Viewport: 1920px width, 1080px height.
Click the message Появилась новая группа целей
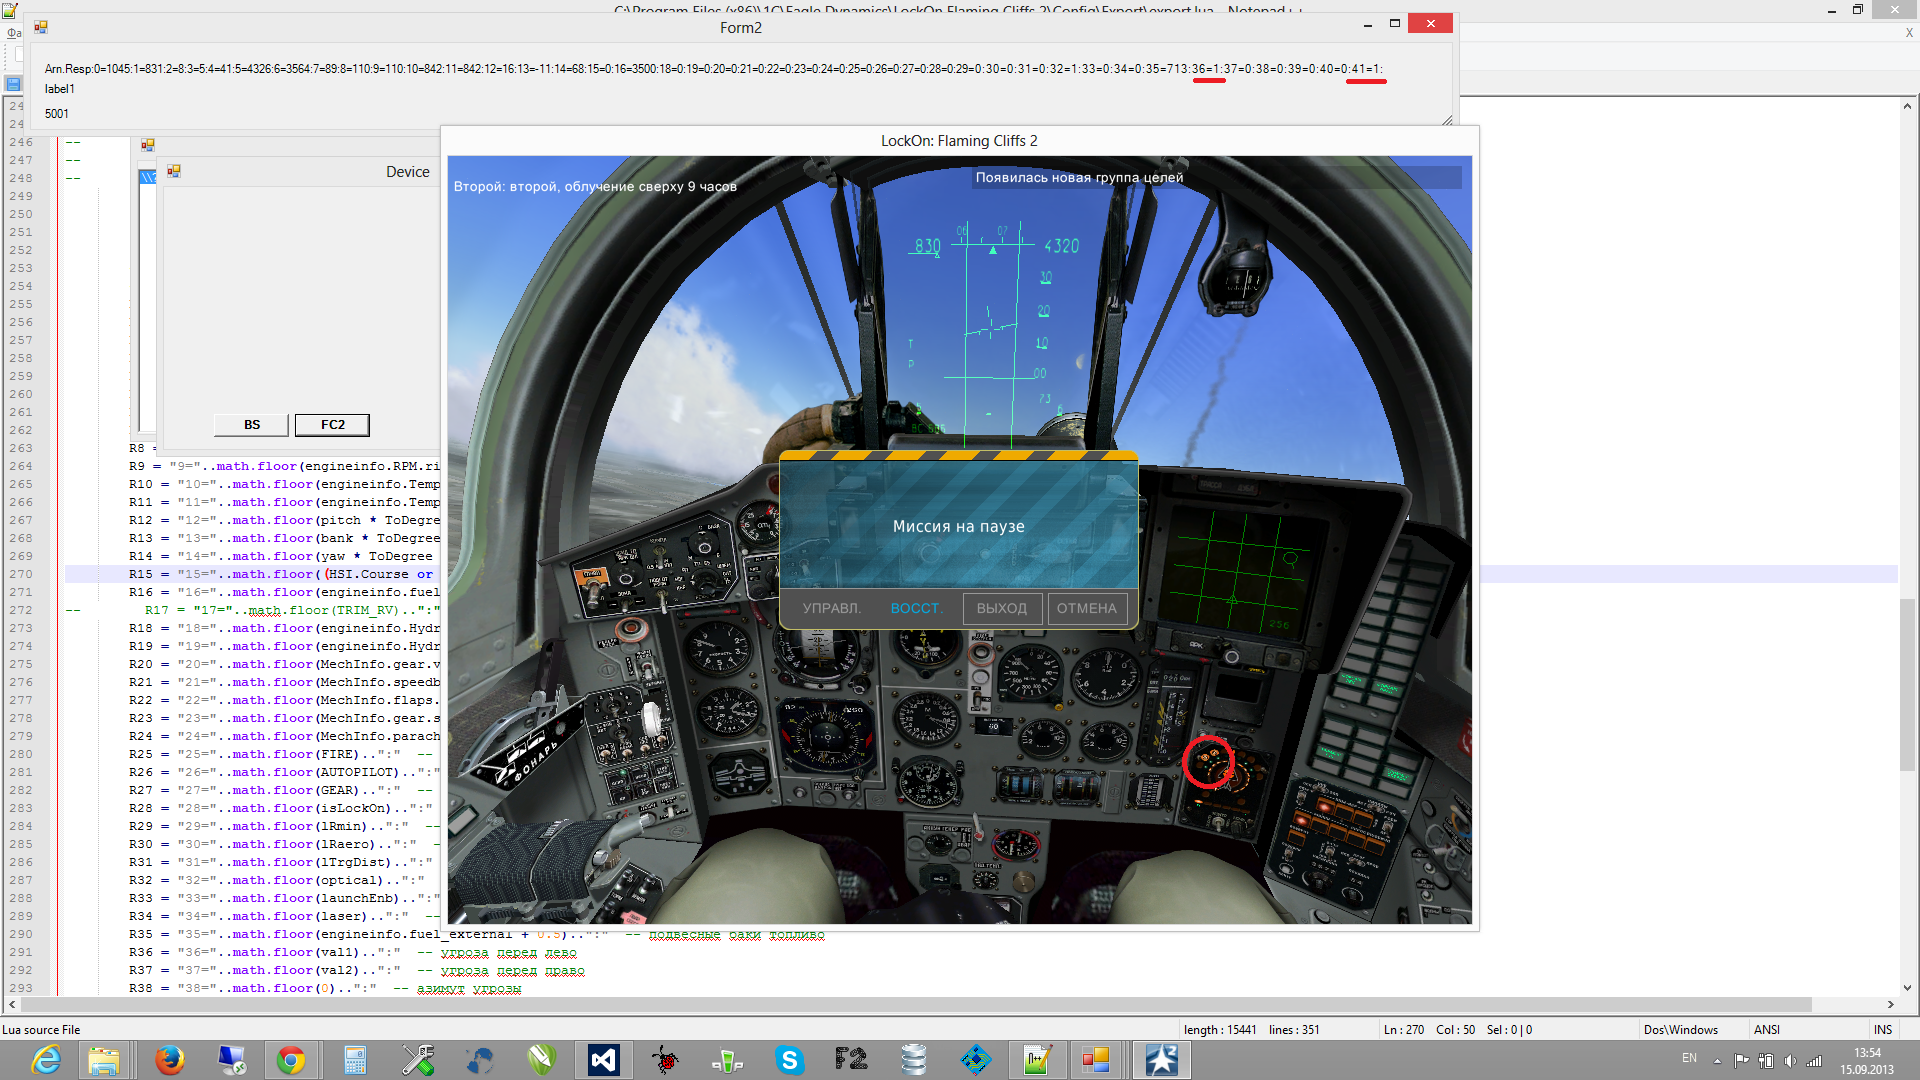coord(1079,178)
